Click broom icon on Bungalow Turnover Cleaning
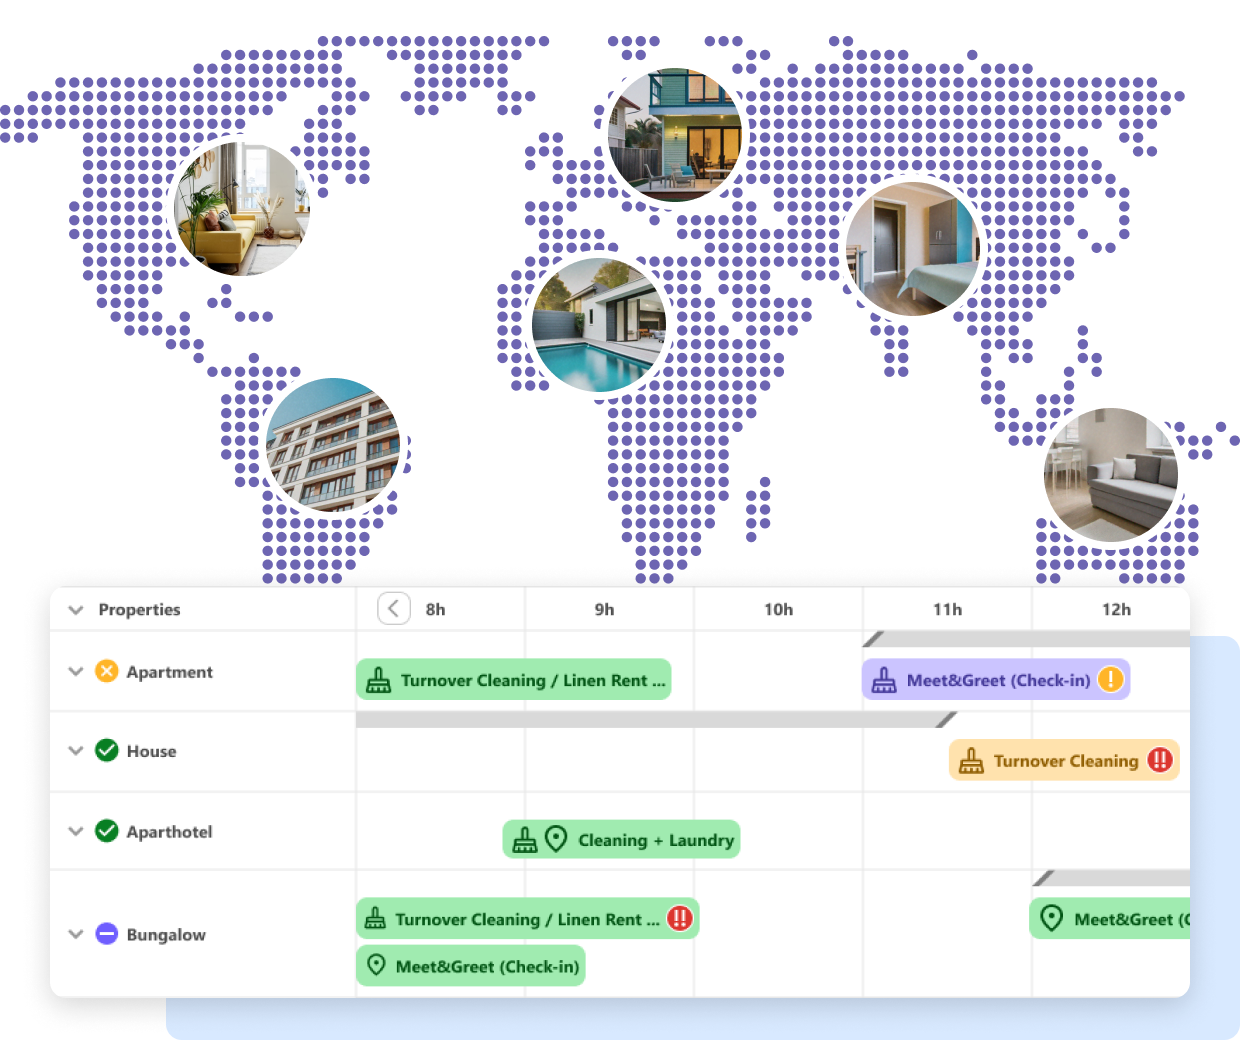This screenshot has height=1040, width=1240. click(x=375, y=918)
